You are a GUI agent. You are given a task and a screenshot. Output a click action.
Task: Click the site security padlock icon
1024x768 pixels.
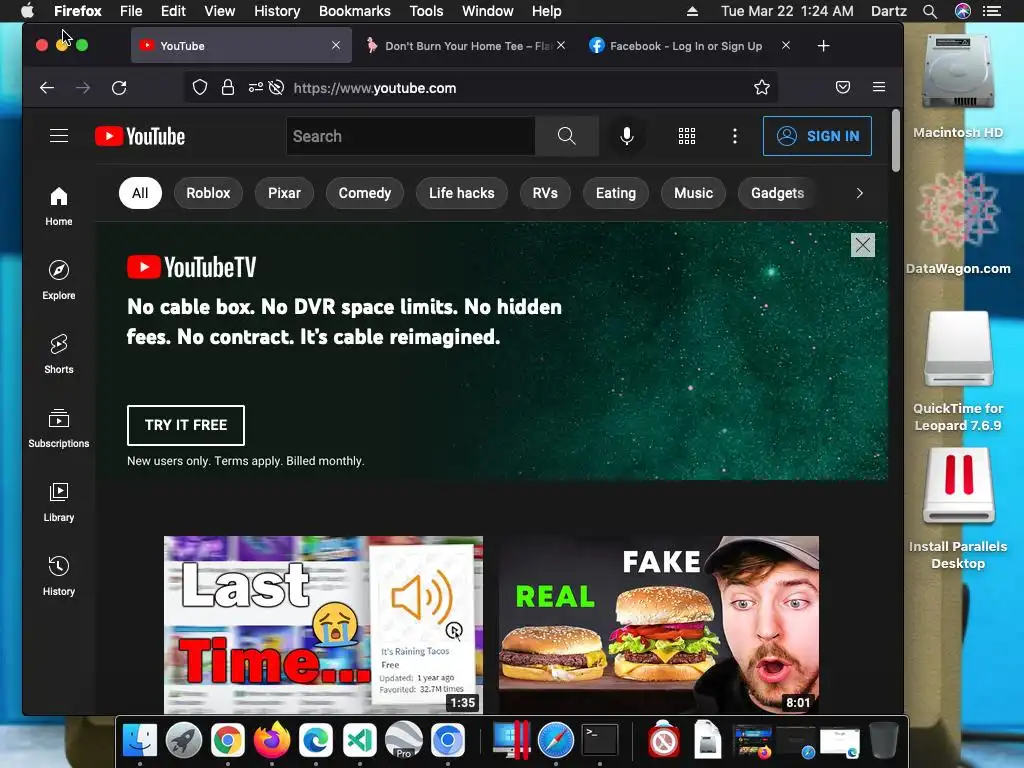click(x=227, y=88)
